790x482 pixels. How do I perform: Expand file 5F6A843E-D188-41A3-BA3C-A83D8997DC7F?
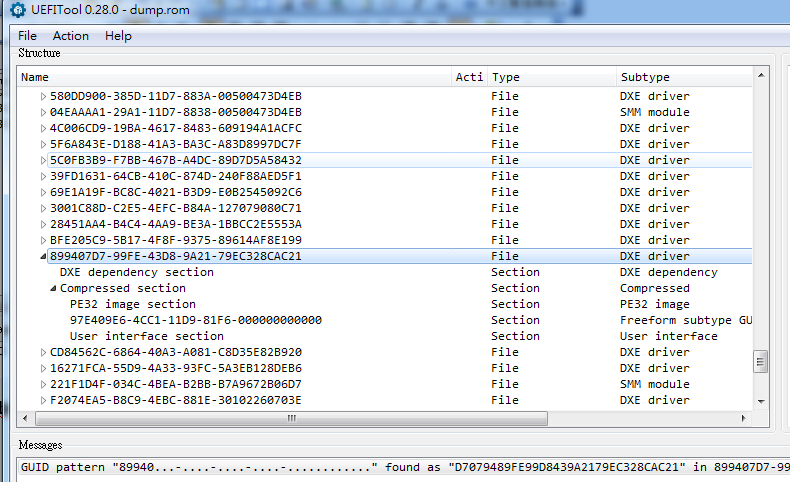click(x=43, y=145)
